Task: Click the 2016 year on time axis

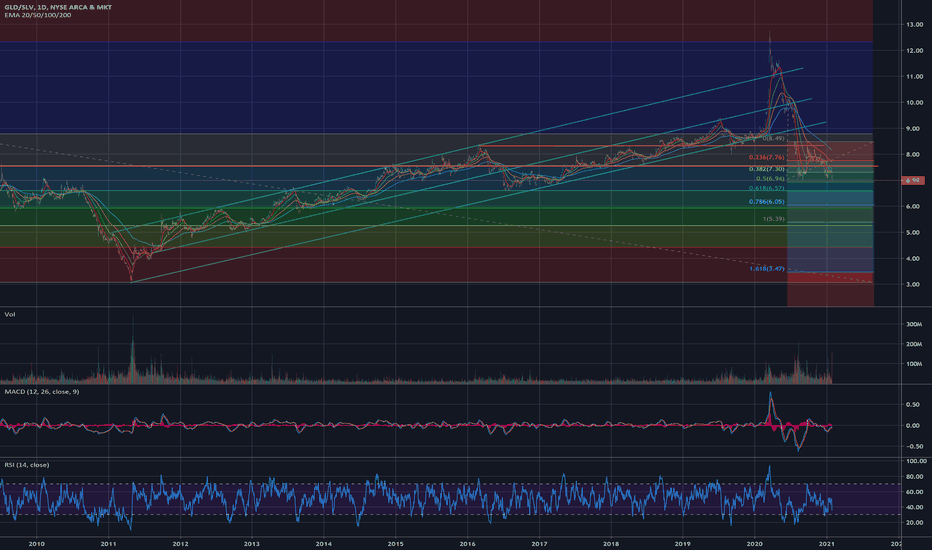Action: pos(467,543)
